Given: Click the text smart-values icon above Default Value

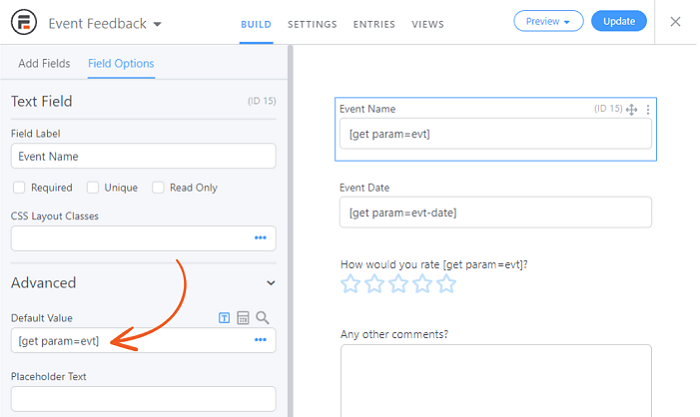Looking at the screenshot, I should pos(224,318).
